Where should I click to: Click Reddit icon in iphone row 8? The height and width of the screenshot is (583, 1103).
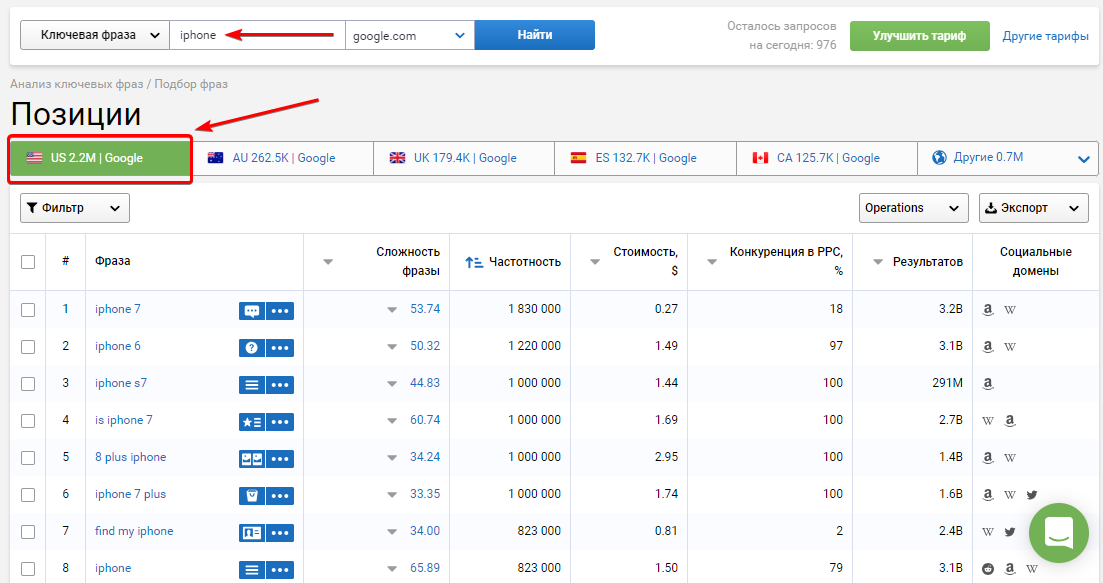click(988, 568)
